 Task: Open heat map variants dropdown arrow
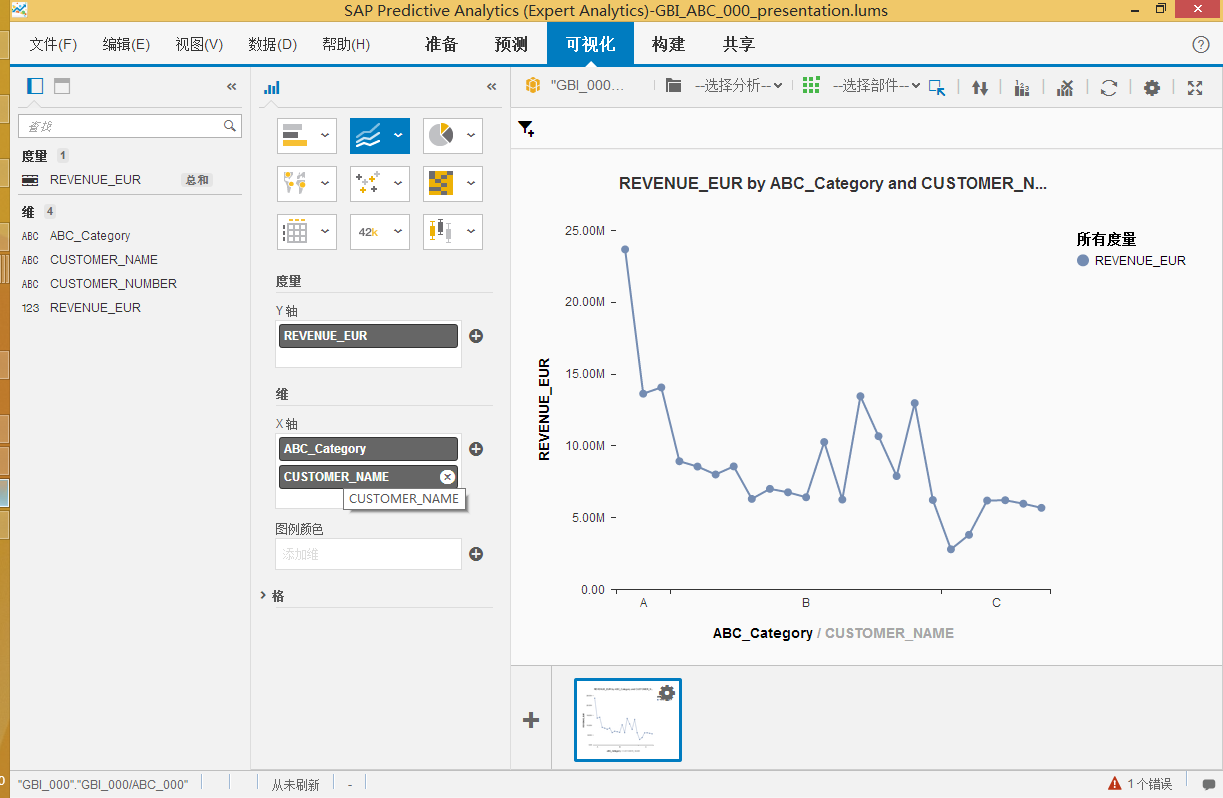click(471, 183)
